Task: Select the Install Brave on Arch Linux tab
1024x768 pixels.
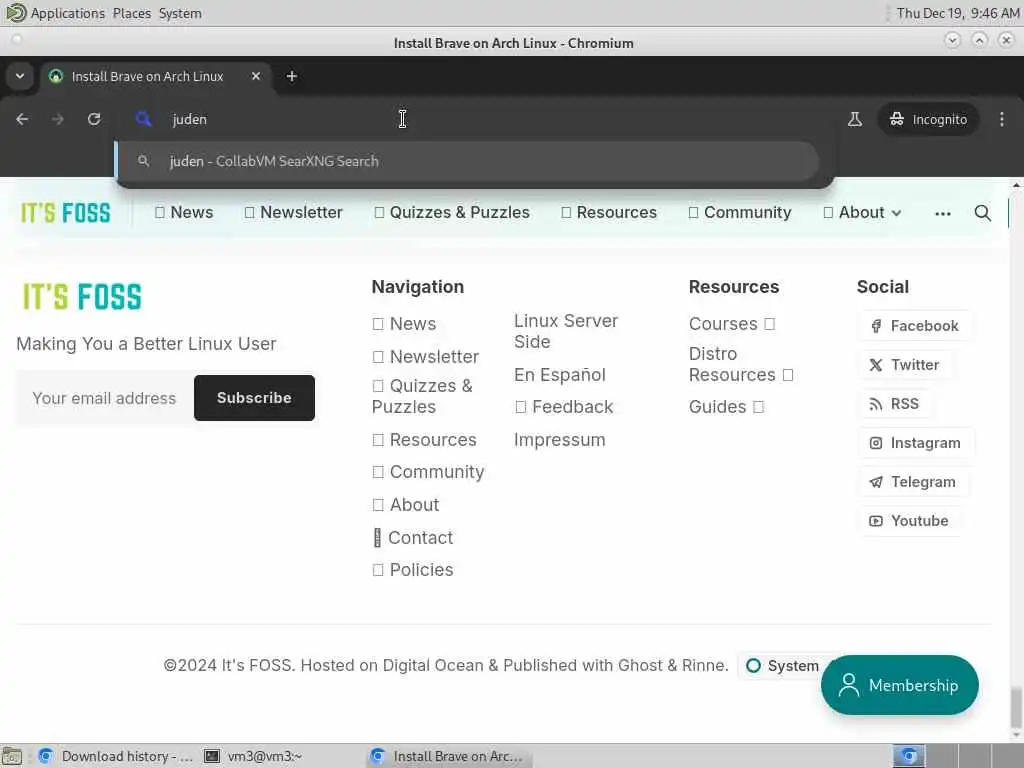Action: [x=148, y=76]
